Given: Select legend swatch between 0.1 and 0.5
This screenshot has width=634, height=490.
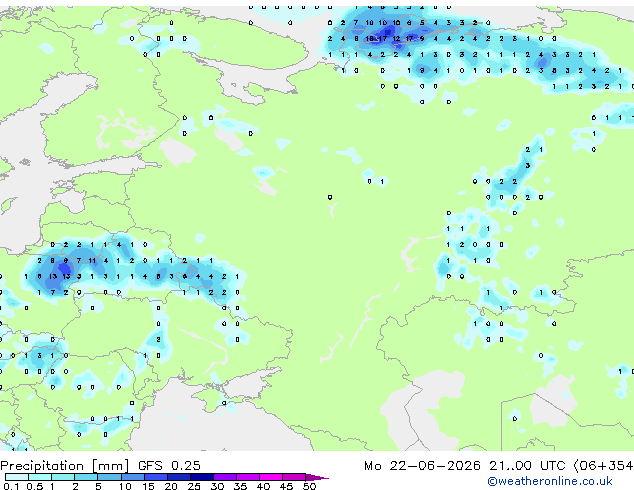Looking at the screenshot, I should click(x=17, y=477).
